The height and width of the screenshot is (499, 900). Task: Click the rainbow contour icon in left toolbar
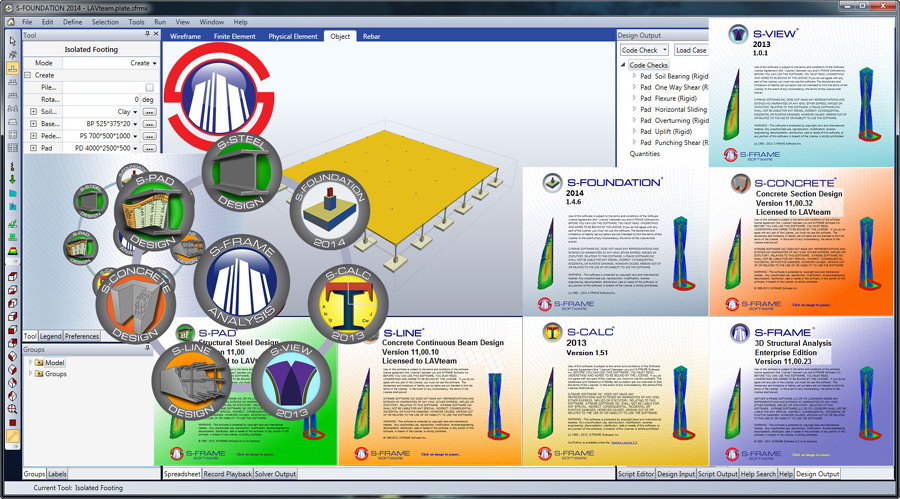(13, 251)
